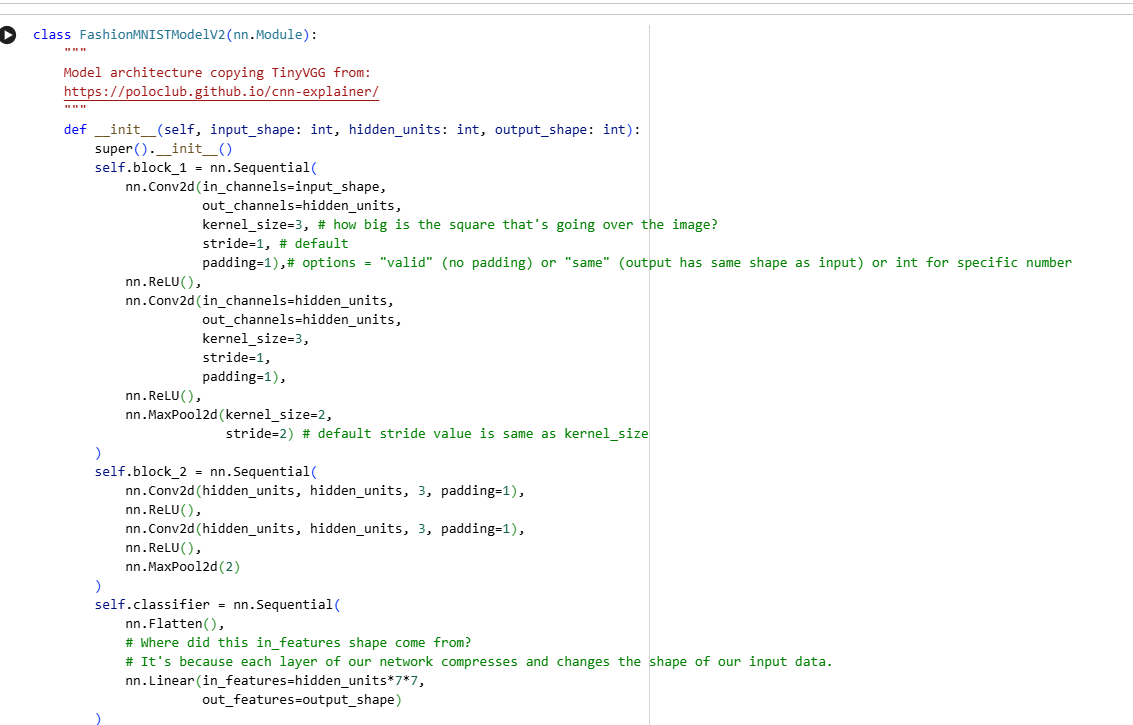Click out_features=output_shape argument
The width and height of the screenshot is (1133, 725).
coord(301,700)
